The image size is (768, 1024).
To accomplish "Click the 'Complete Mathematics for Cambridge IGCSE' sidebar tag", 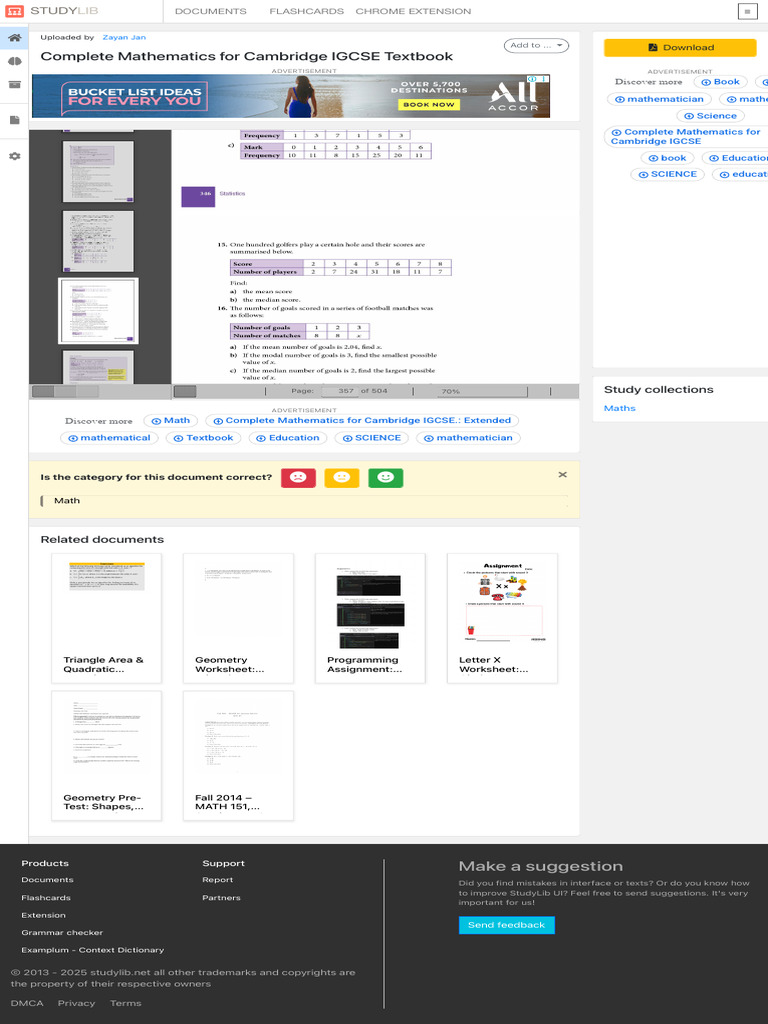I will click(x=686, y=136).
